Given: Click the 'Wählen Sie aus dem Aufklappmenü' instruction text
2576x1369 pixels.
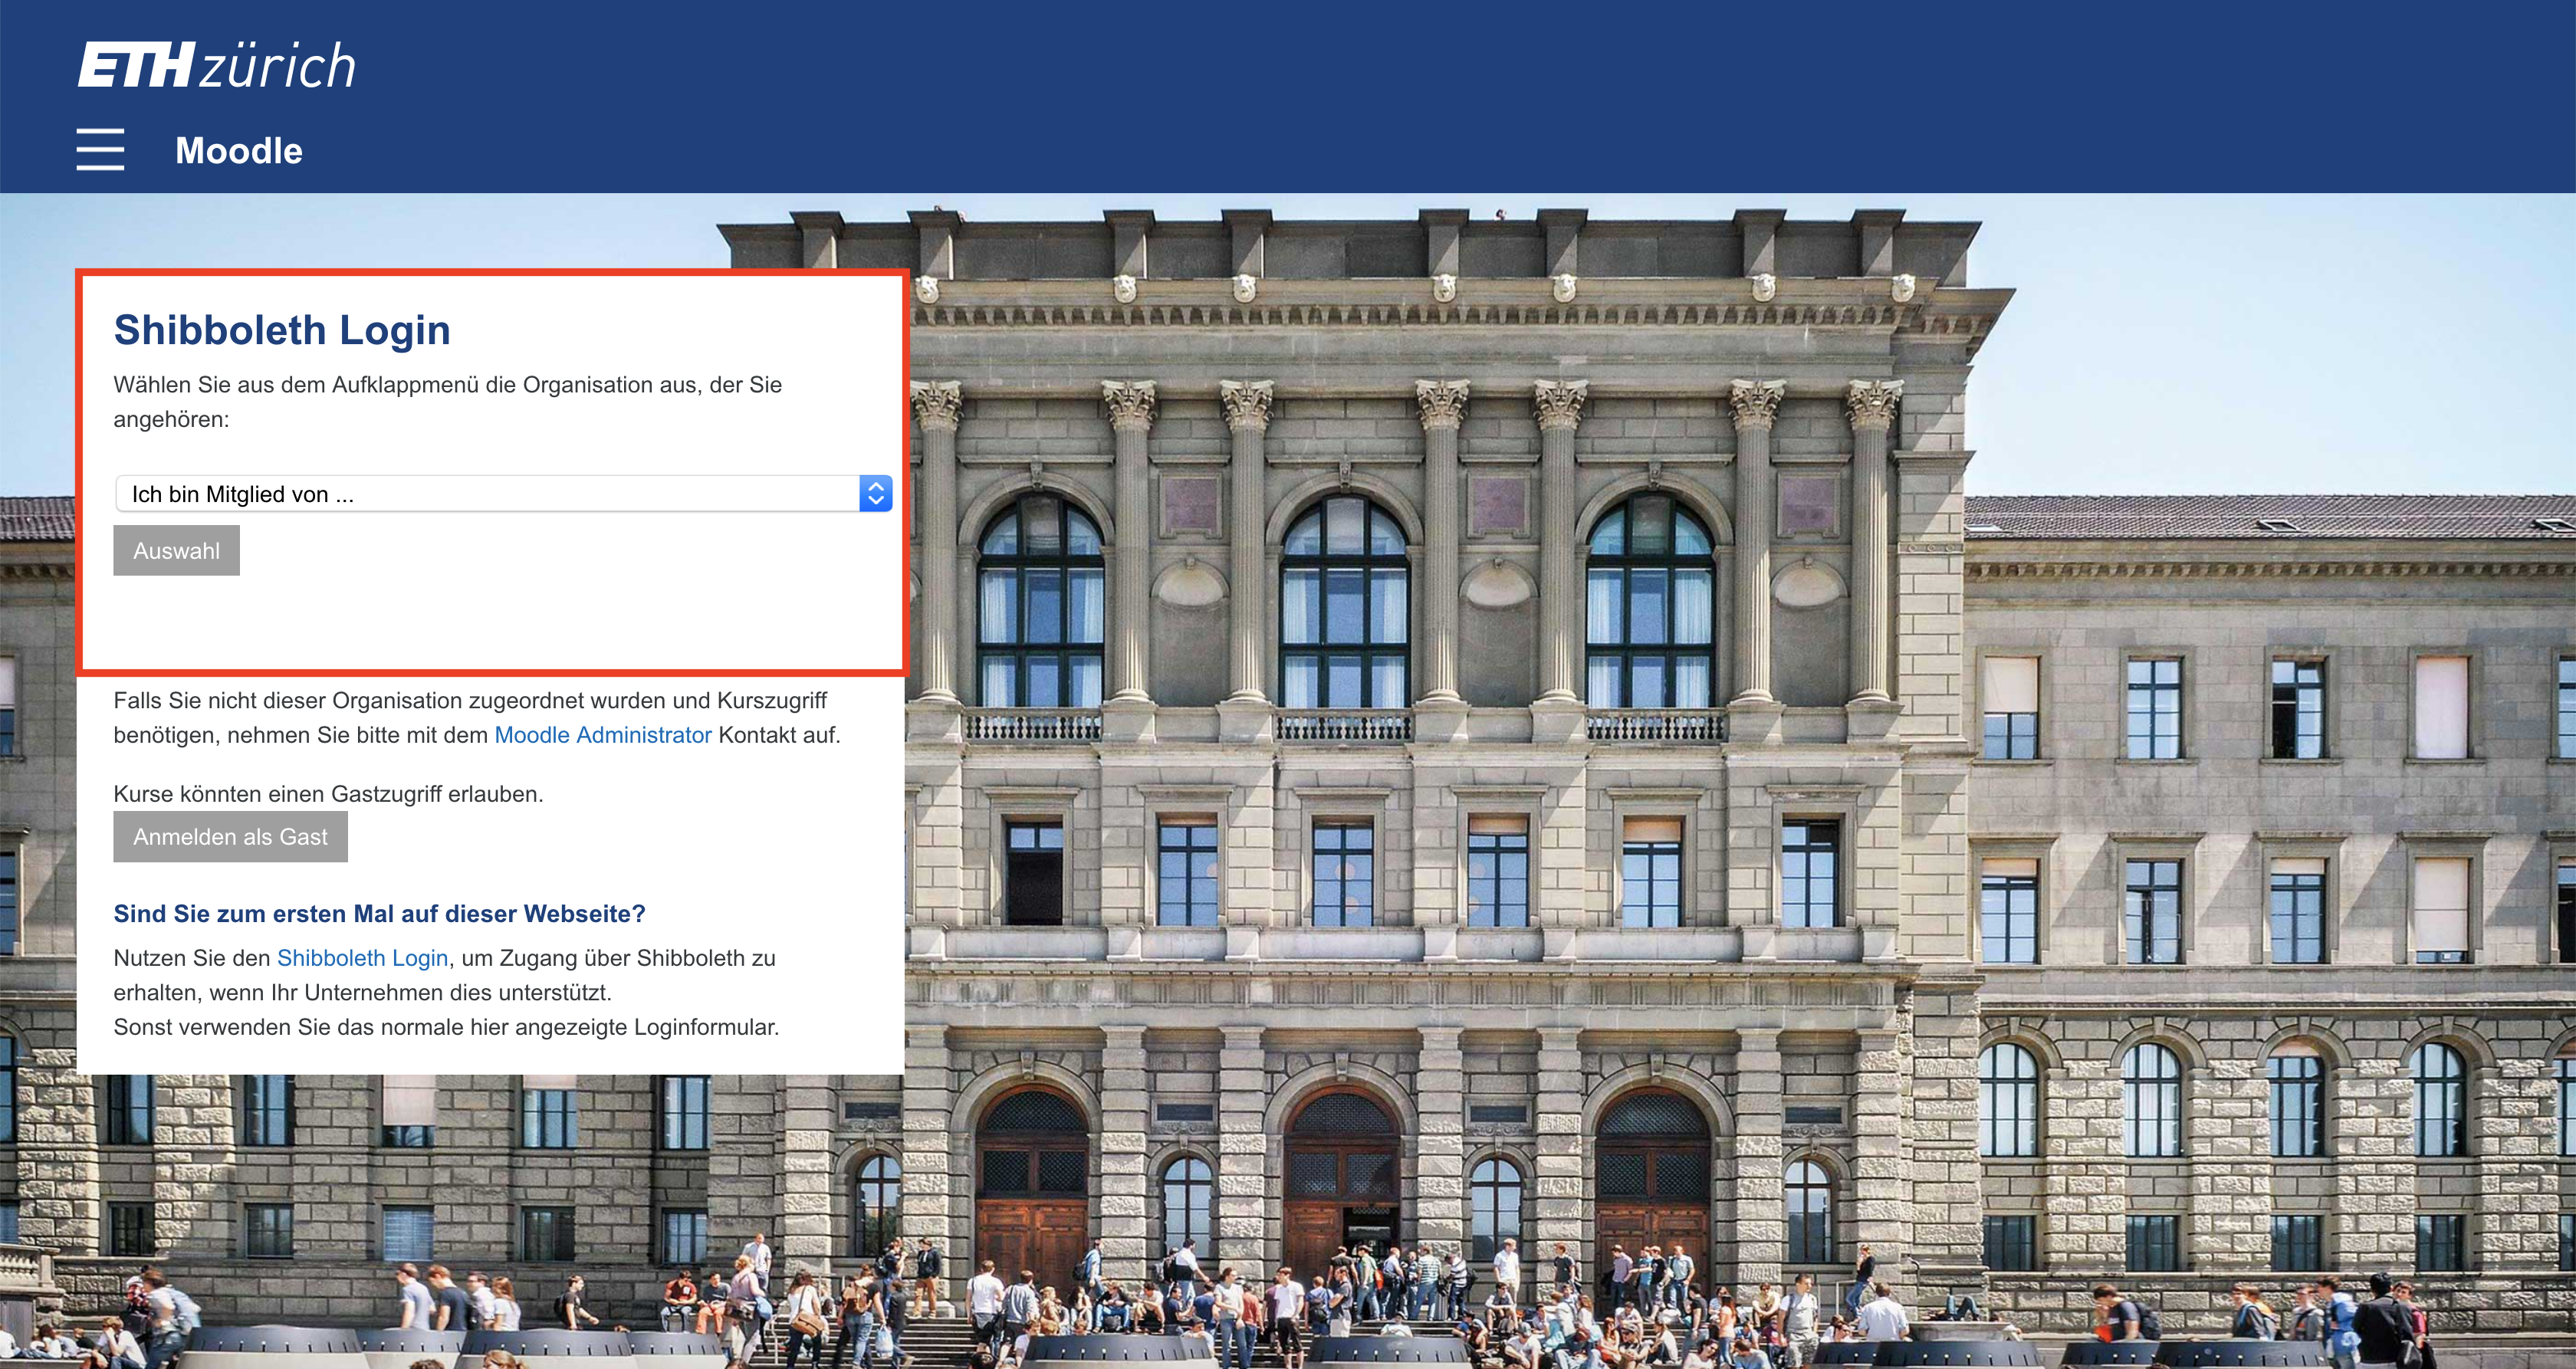Looking at the screenshot, I should [448, 402].
